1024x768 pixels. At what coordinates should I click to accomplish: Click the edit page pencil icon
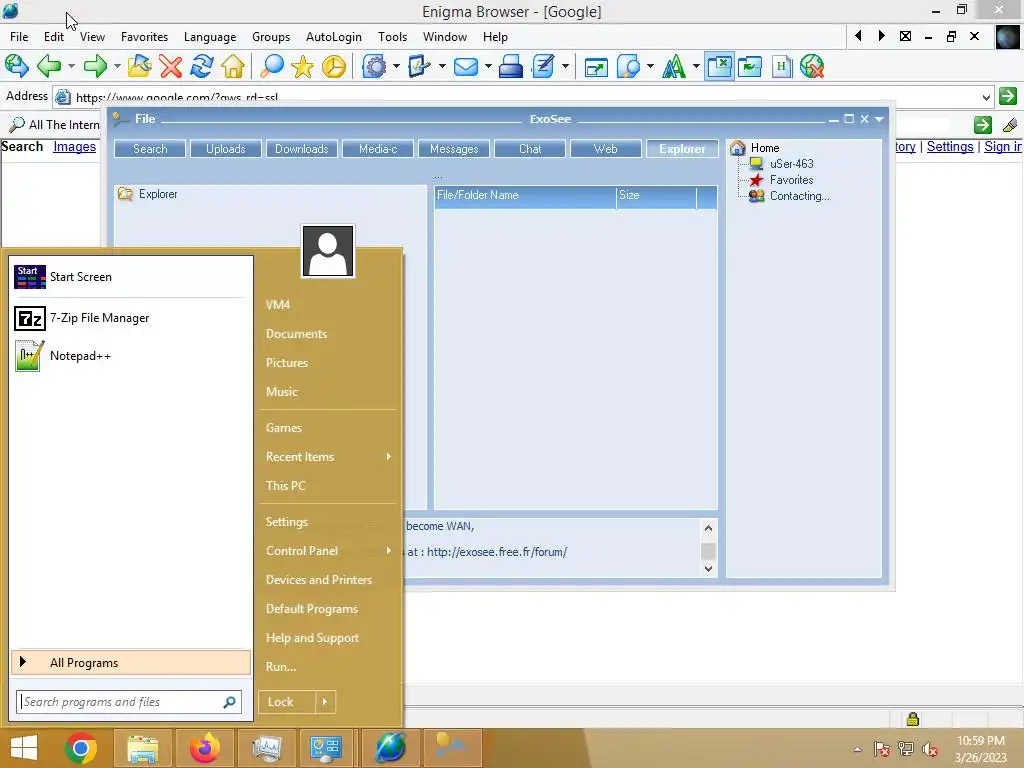click(x=543, y=66)
